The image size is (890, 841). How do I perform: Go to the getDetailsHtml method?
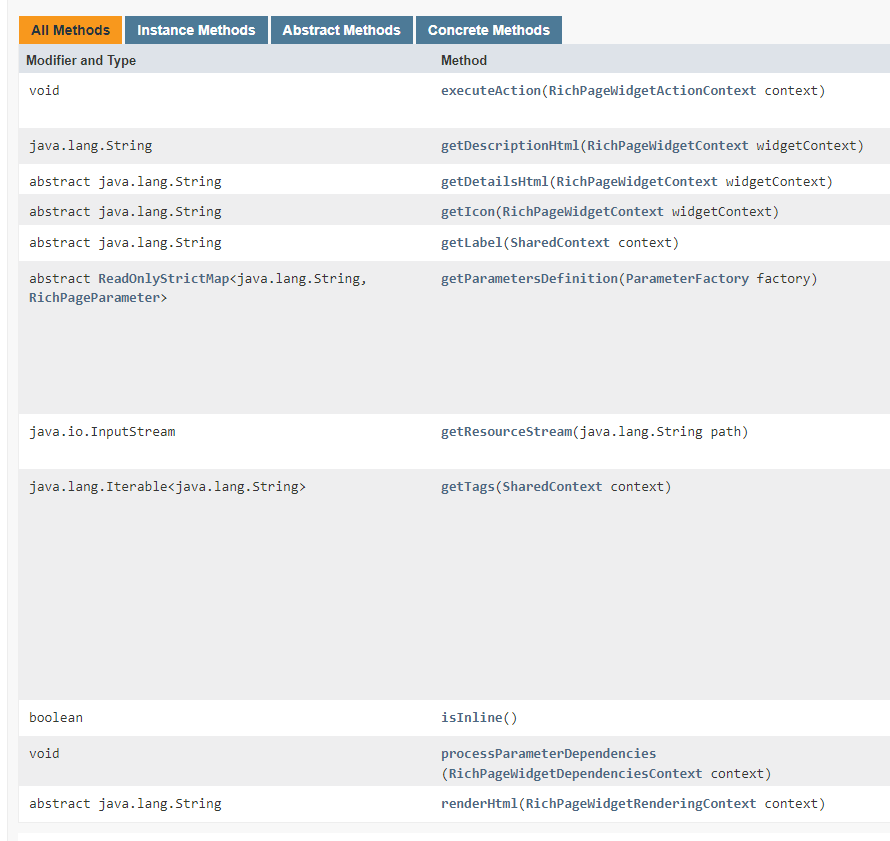coord(494,182)
